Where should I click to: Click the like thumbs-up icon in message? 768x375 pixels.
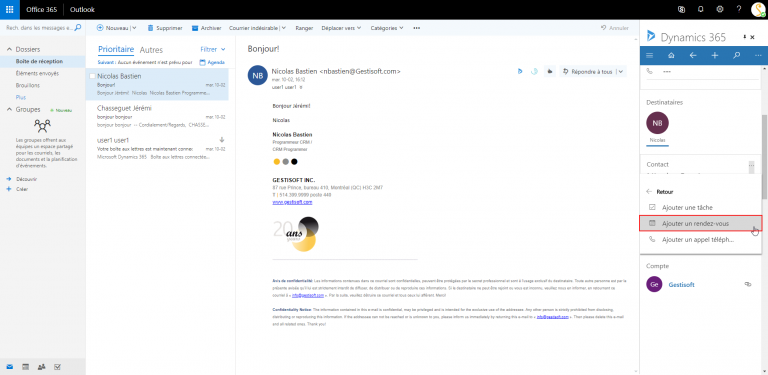pos(550,71)
